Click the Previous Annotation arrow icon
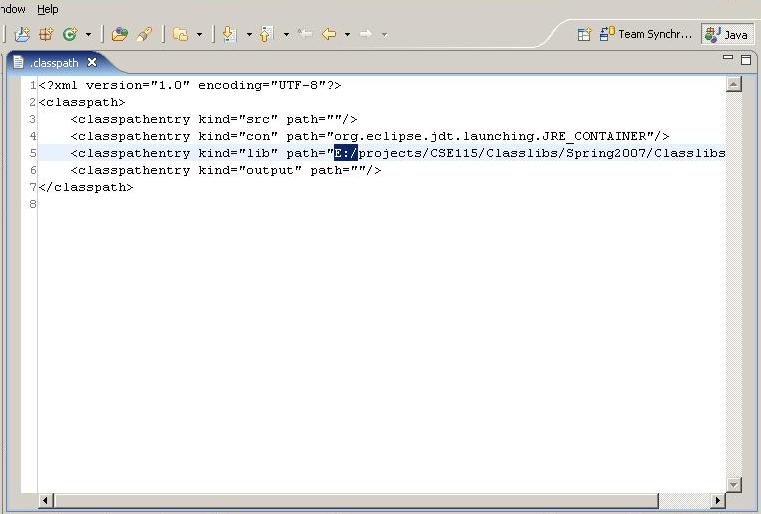761x514 pixels. pyautogui.click(x=266, y=34)
